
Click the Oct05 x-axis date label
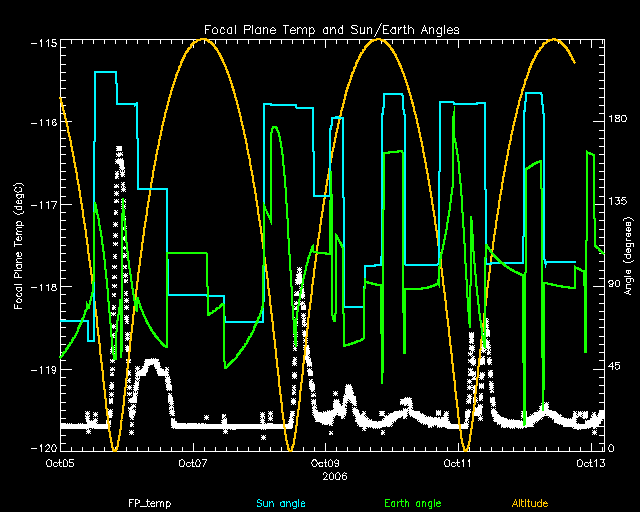click(60, 464)
